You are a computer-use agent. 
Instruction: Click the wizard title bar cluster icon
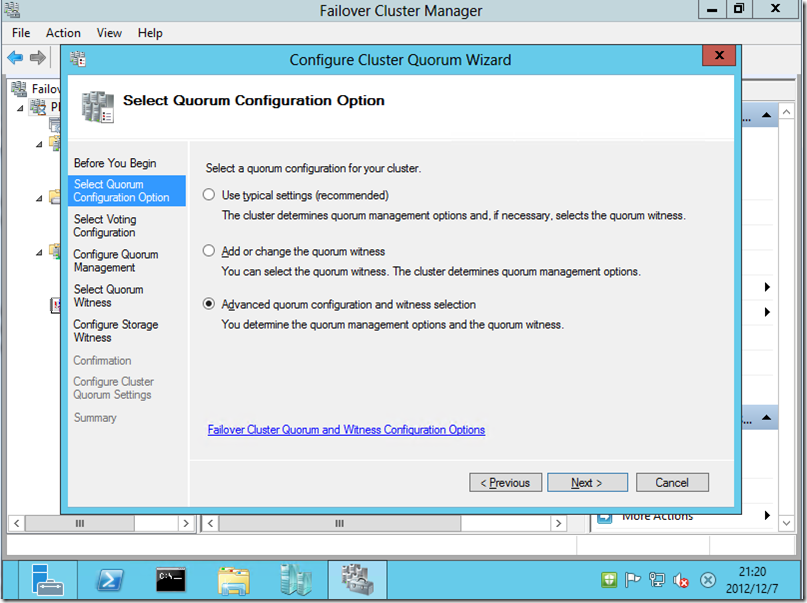point(78,59)
